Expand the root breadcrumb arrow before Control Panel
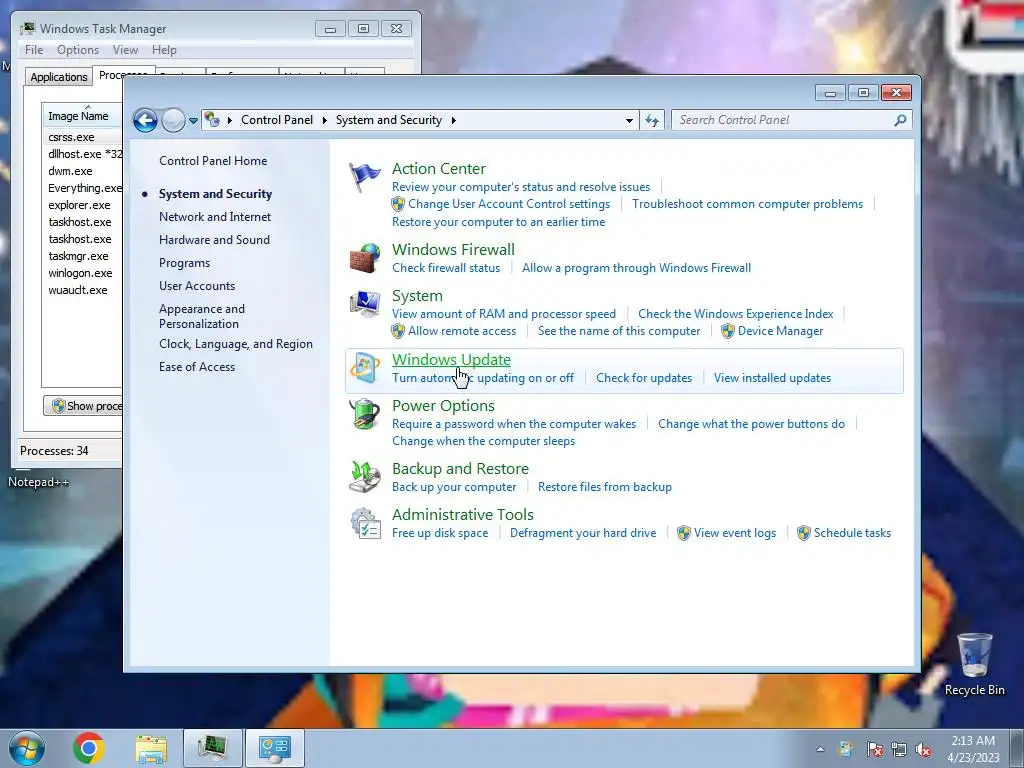 [229, 120]
